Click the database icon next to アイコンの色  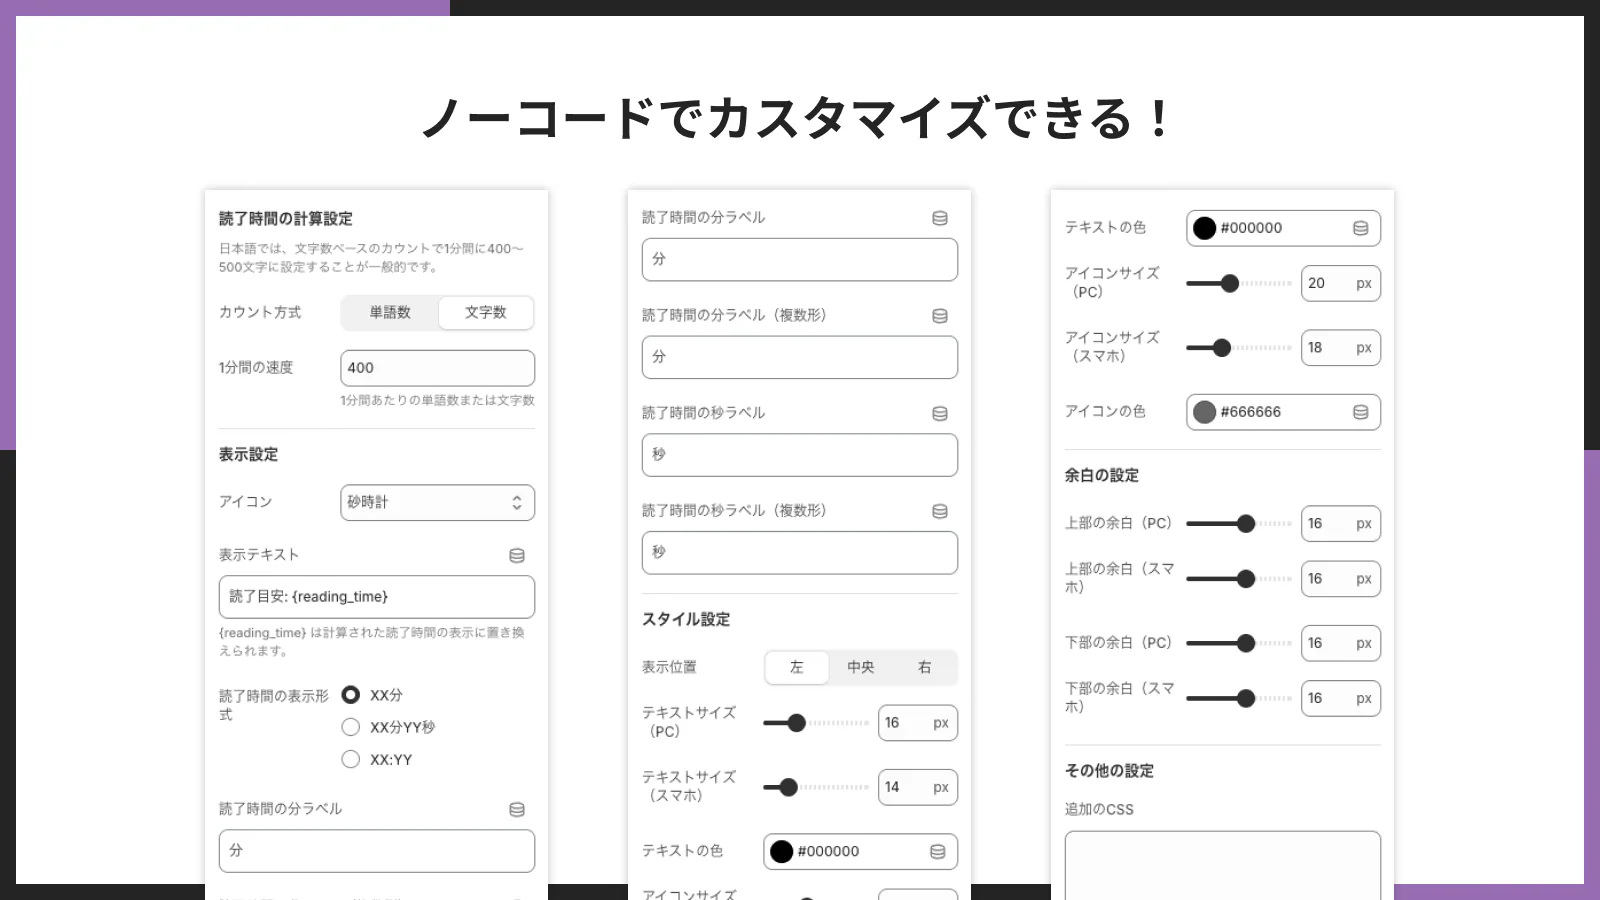point(1361,411)
